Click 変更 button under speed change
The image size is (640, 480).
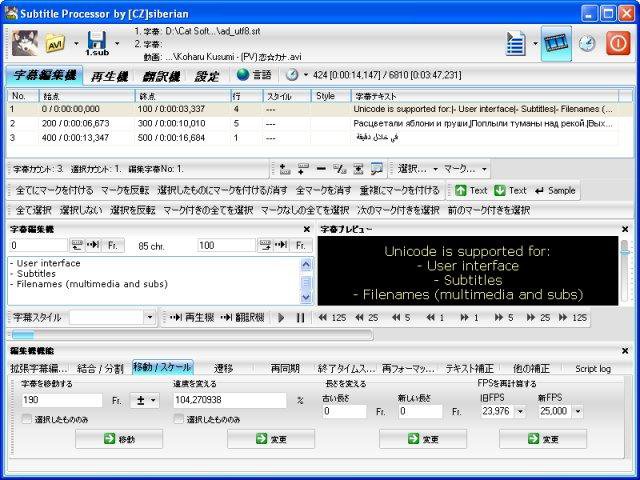pyautogui.click(x=271, y=439)
